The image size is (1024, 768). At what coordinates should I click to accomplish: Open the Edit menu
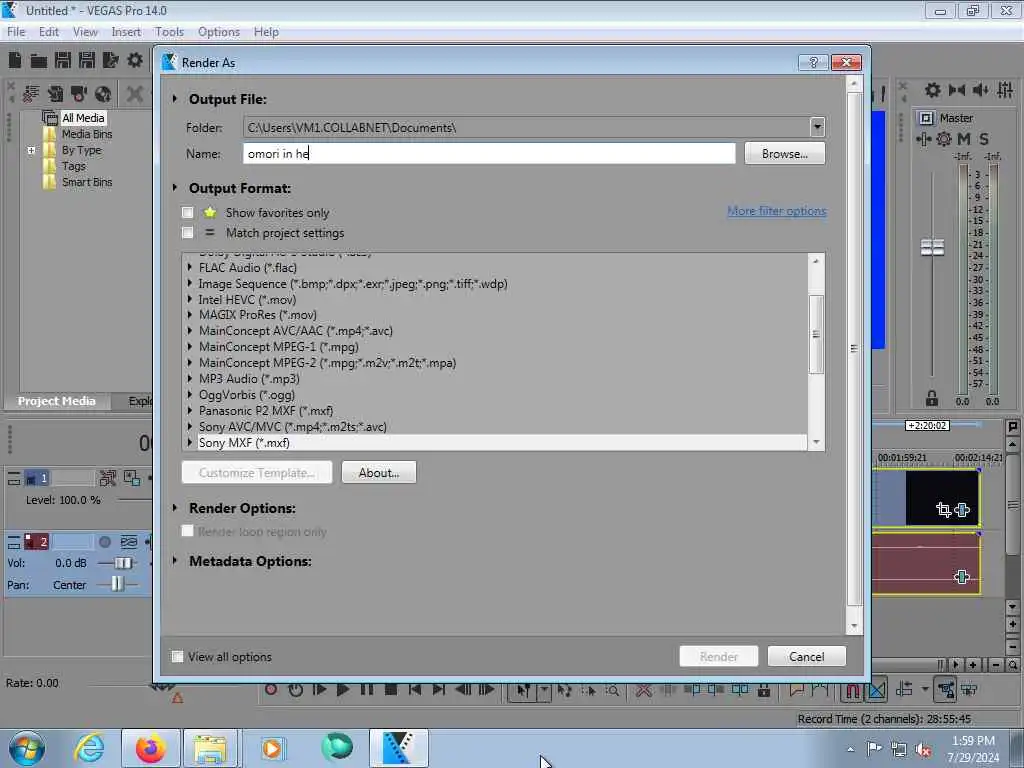(48, 31)
